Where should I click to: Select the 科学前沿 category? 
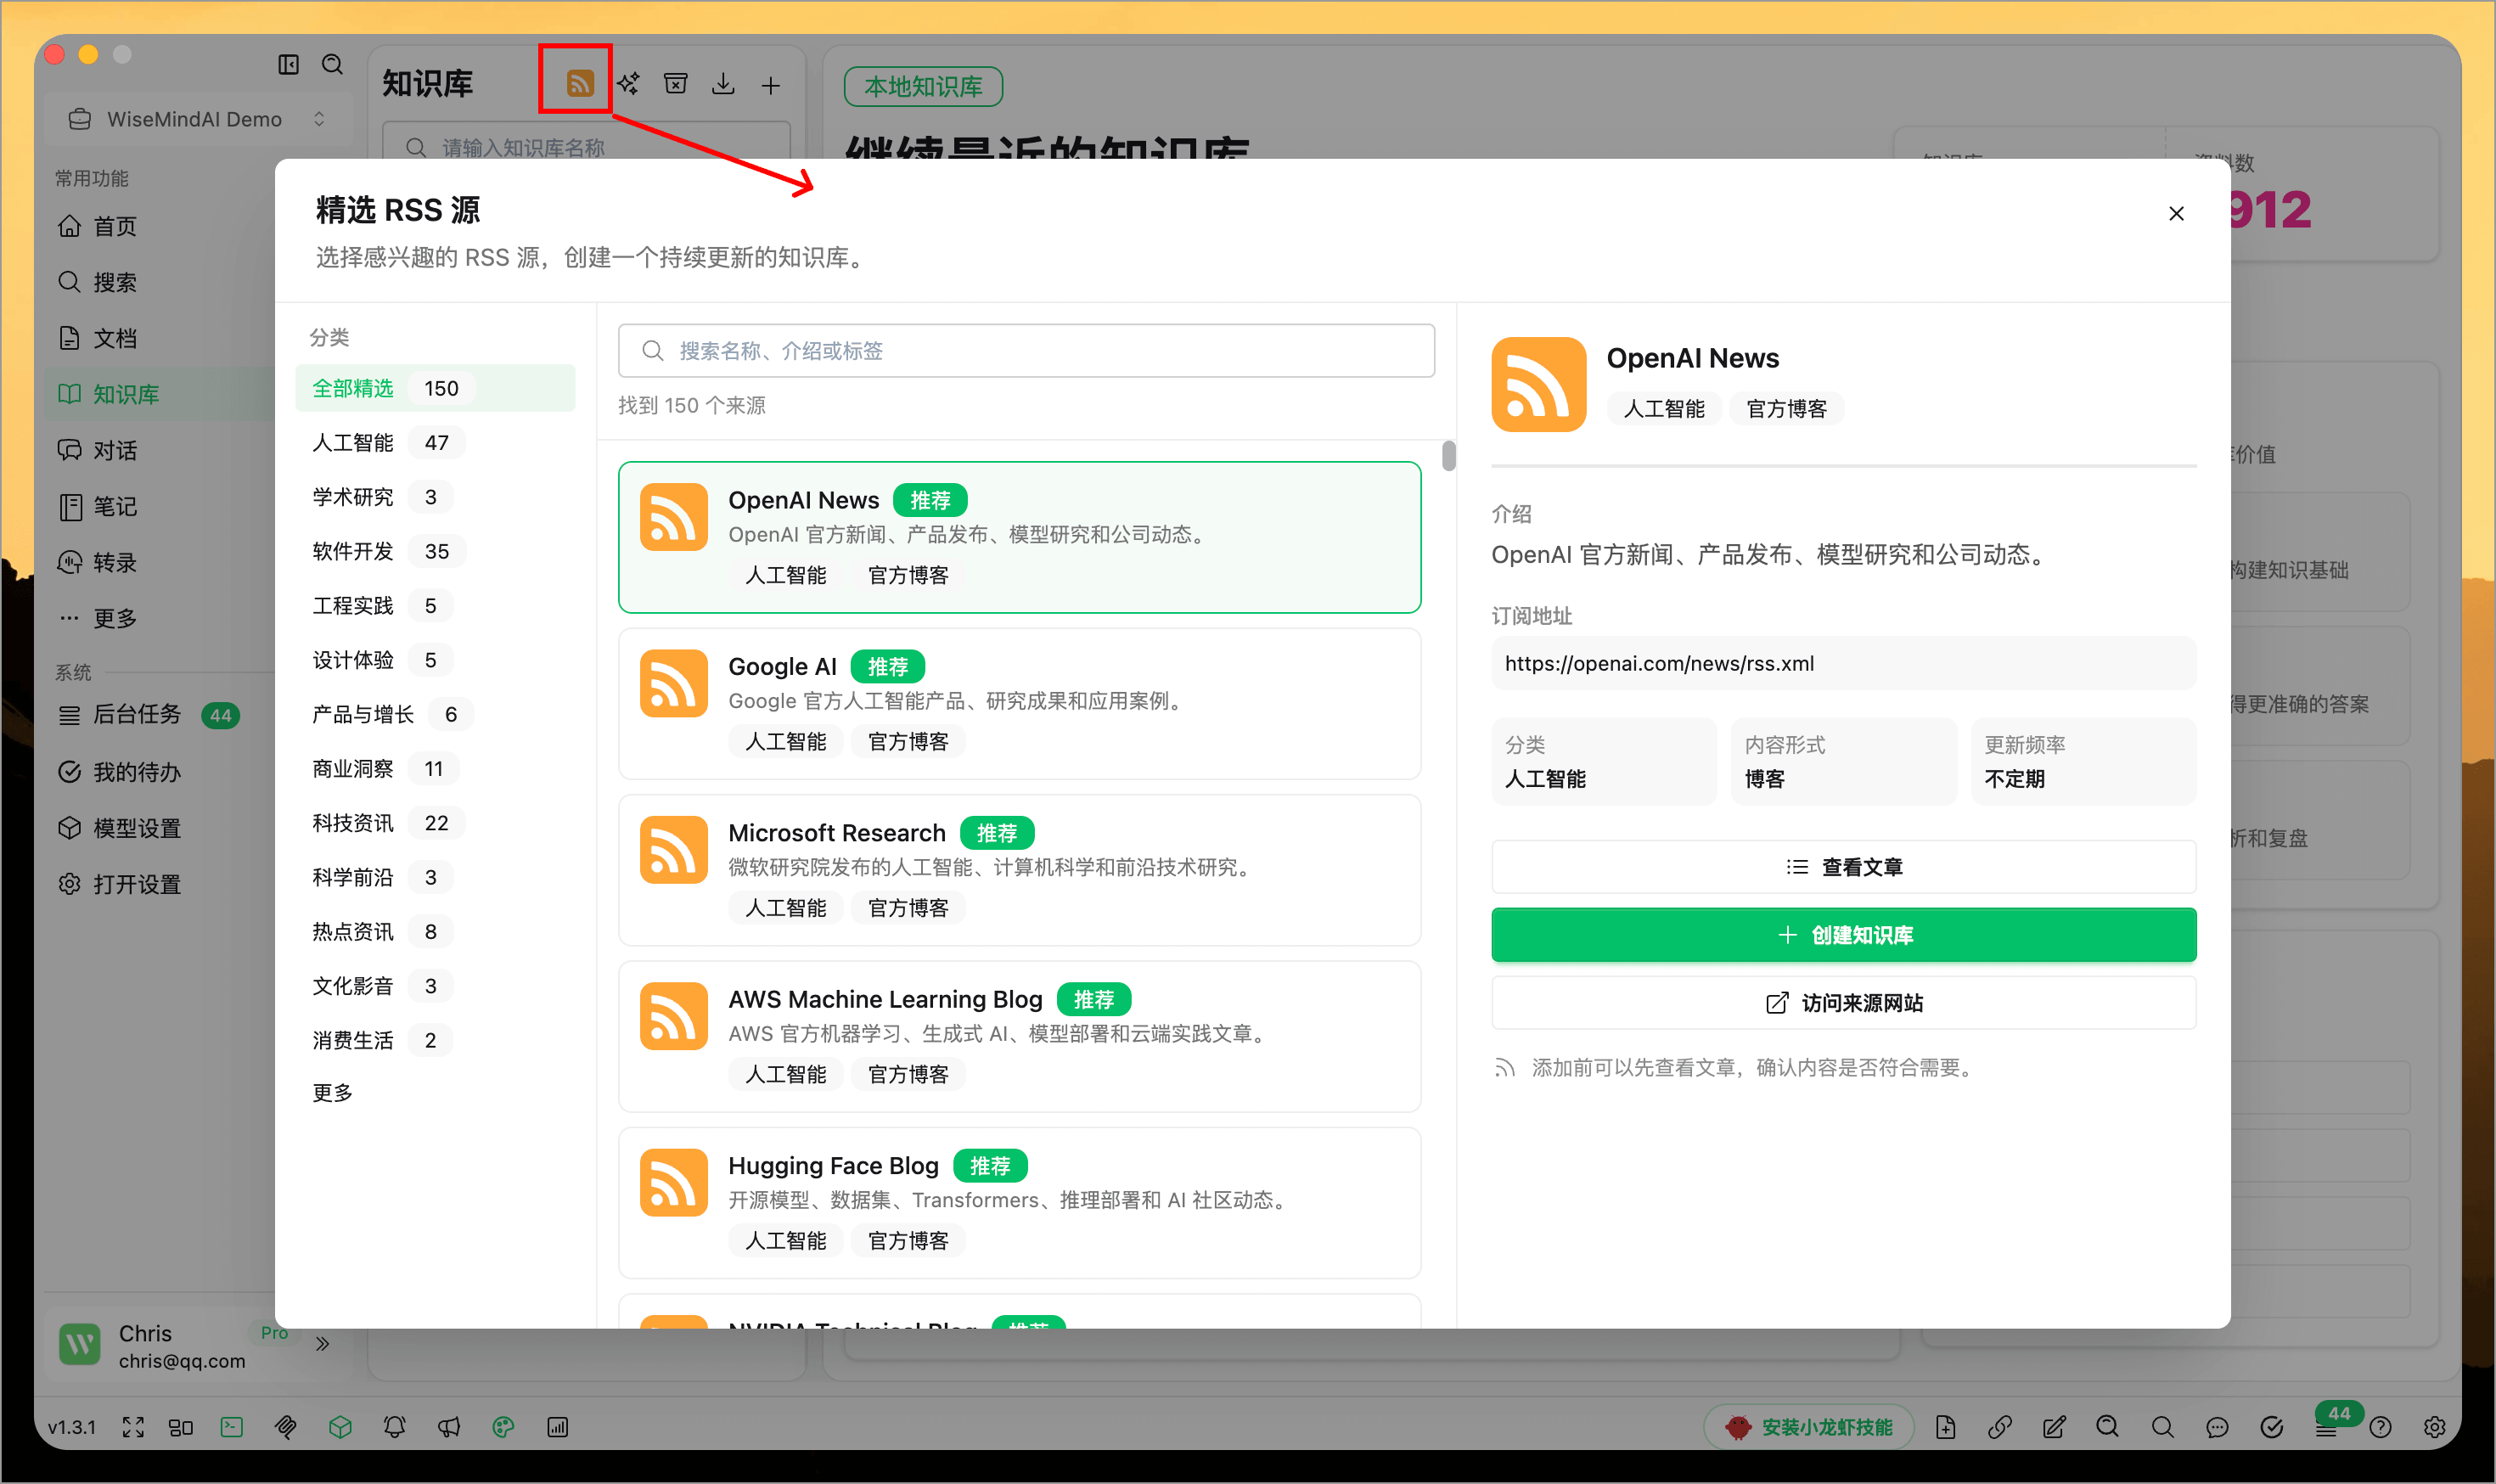pos(435,877)
